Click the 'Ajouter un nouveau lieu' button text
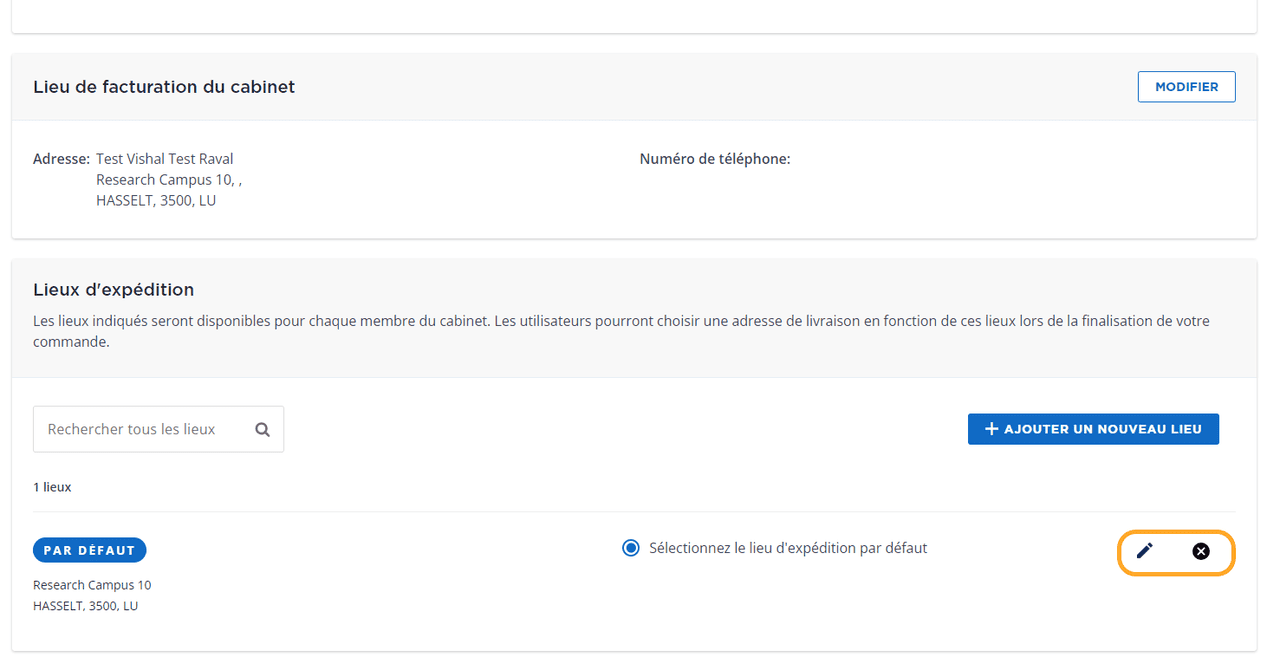The width and height of the screenshot is (1280, 671). (1102, 429)
